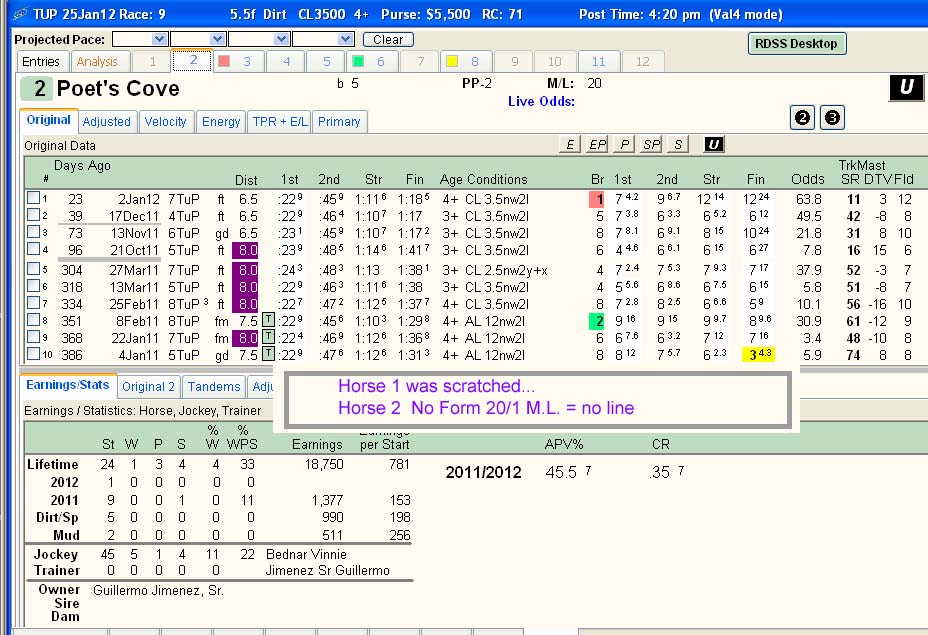Click the green highlighted Br cell 2
Viewport: 928px width, 635px height.
click(597, 321)
